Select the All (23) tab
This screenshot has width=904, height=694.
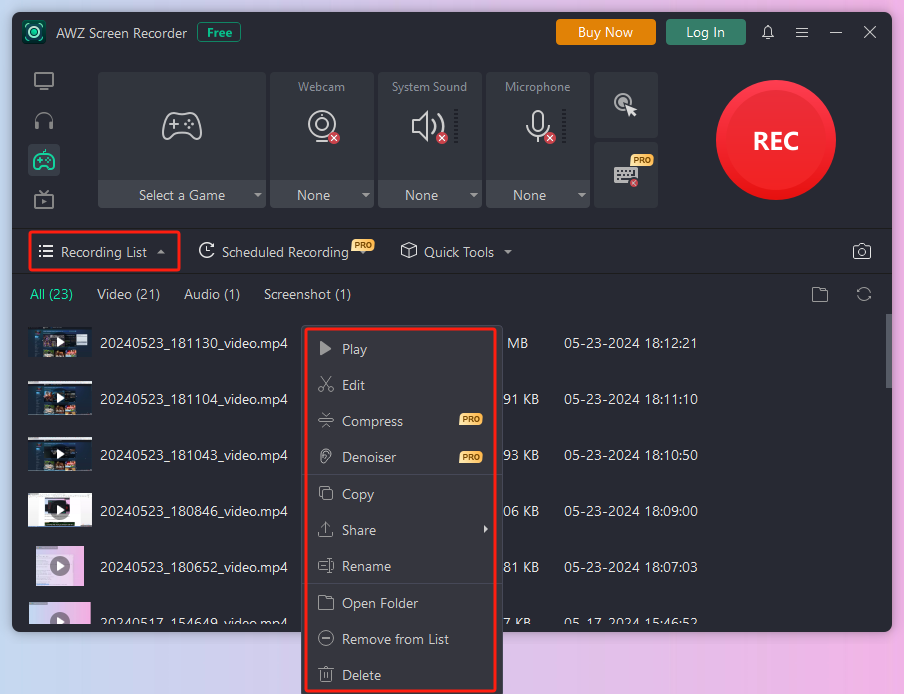point(51,294)
